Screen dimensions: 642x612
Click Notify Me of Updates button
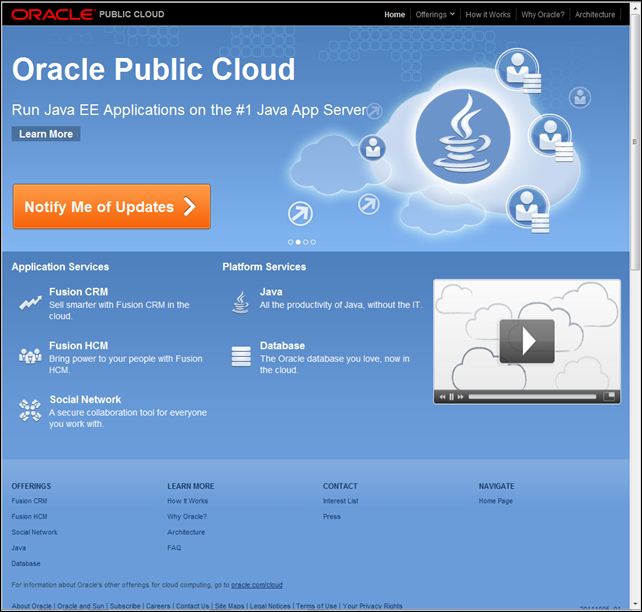112,206
